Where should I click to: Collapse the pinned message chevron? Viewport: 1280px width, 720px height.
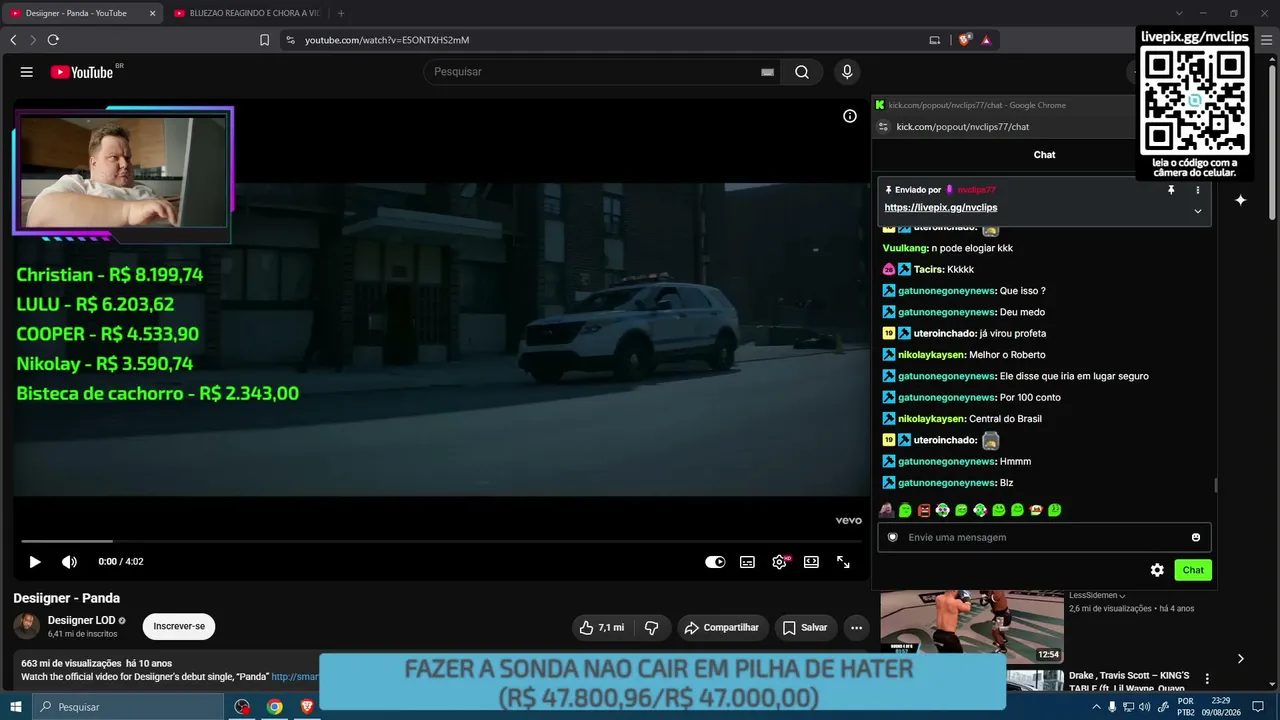click(1198, 211)
